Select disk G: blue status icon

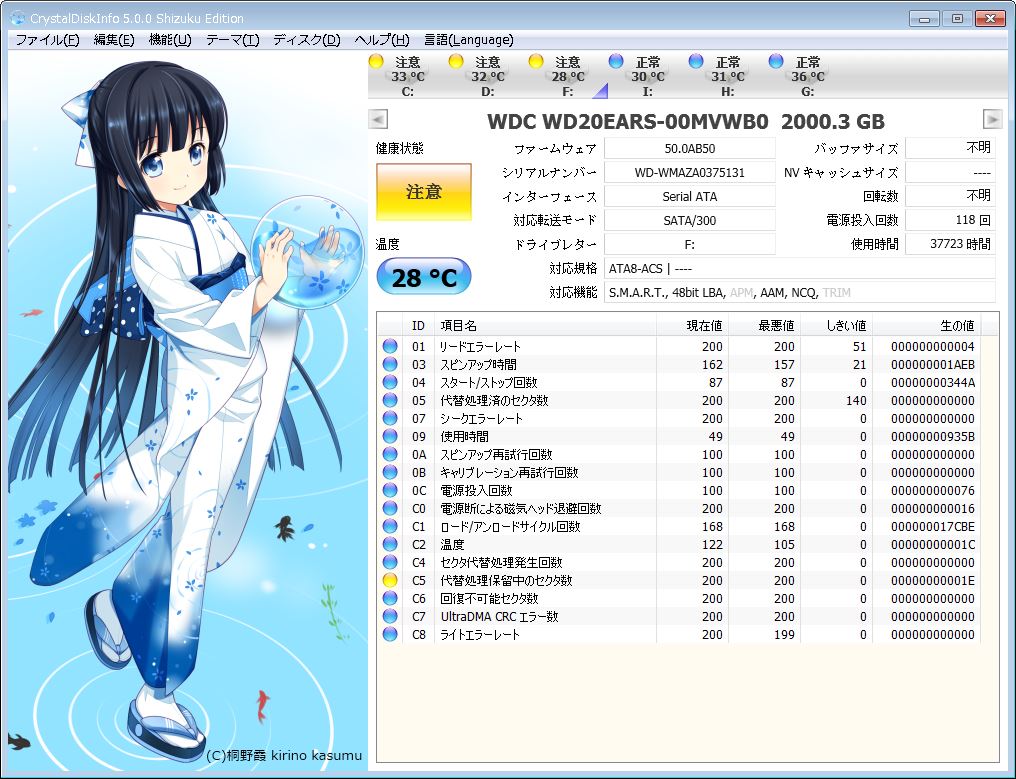click(776, 62)
